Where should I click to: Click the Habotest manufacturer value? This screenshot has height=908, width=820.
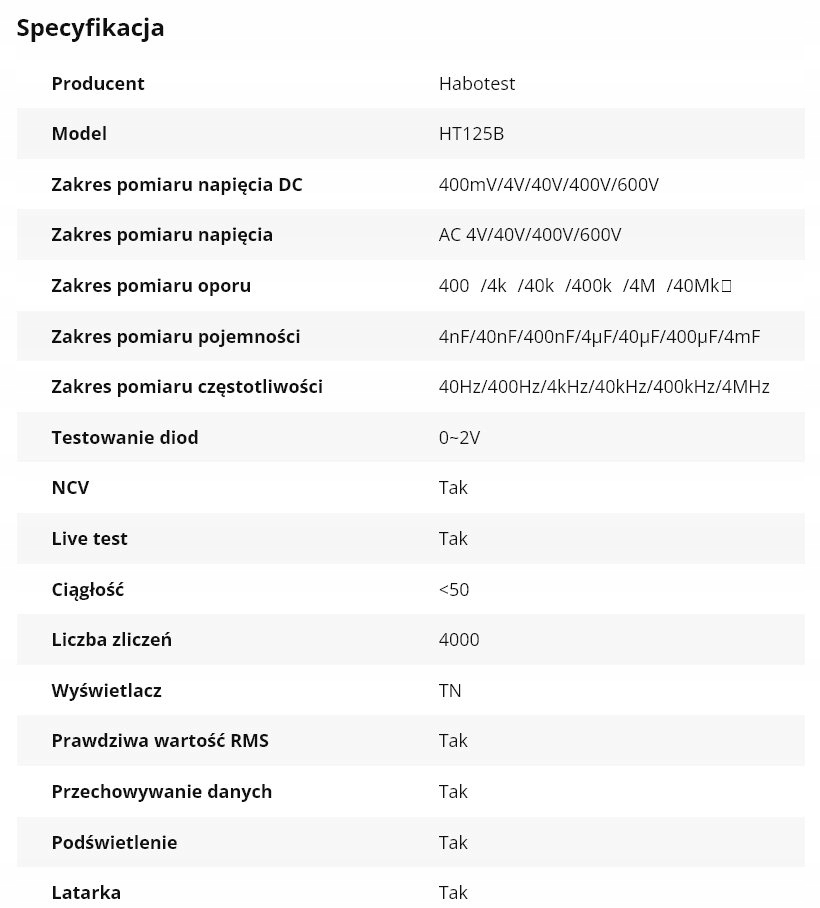(477, 83)
